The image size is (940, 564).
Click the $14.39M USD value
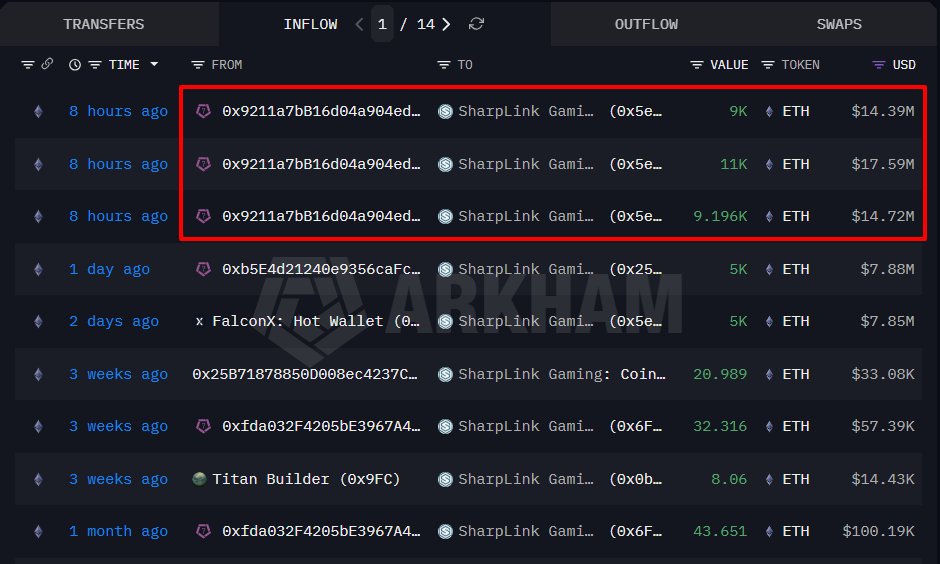pos(882,111)
